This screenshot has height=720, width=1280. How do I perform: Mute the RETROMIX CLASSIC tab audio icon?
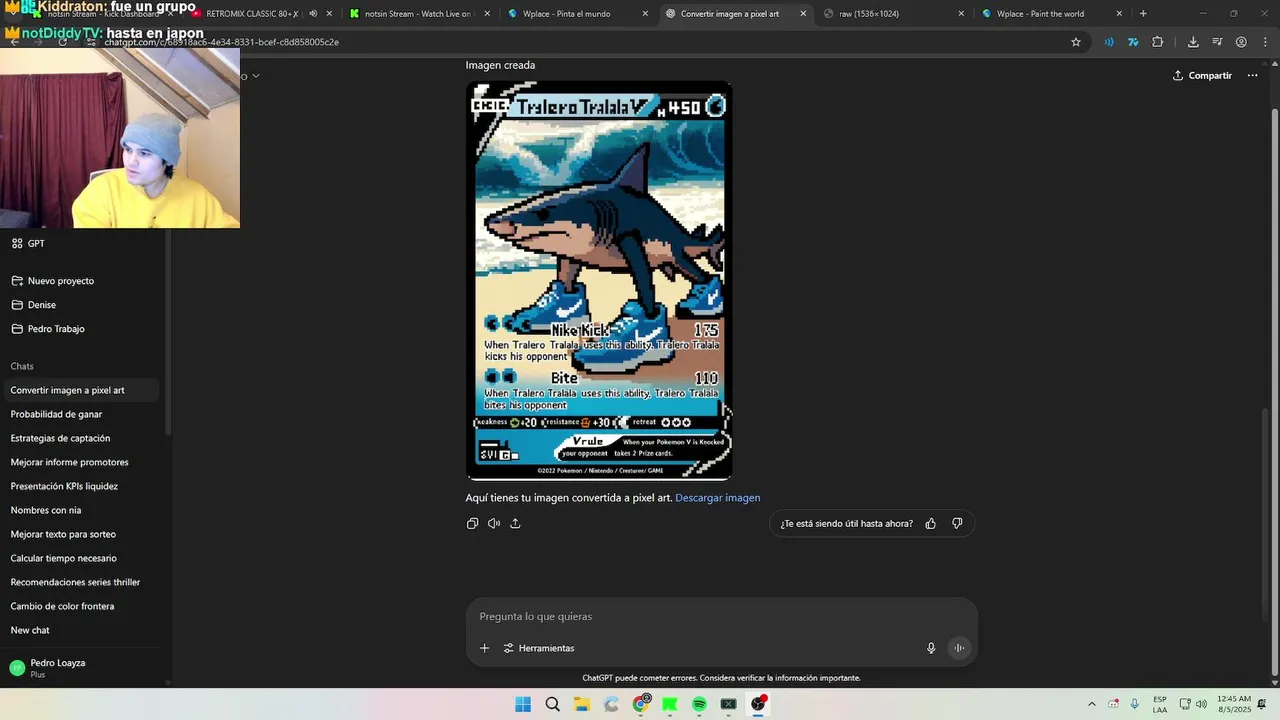[313, 14]
